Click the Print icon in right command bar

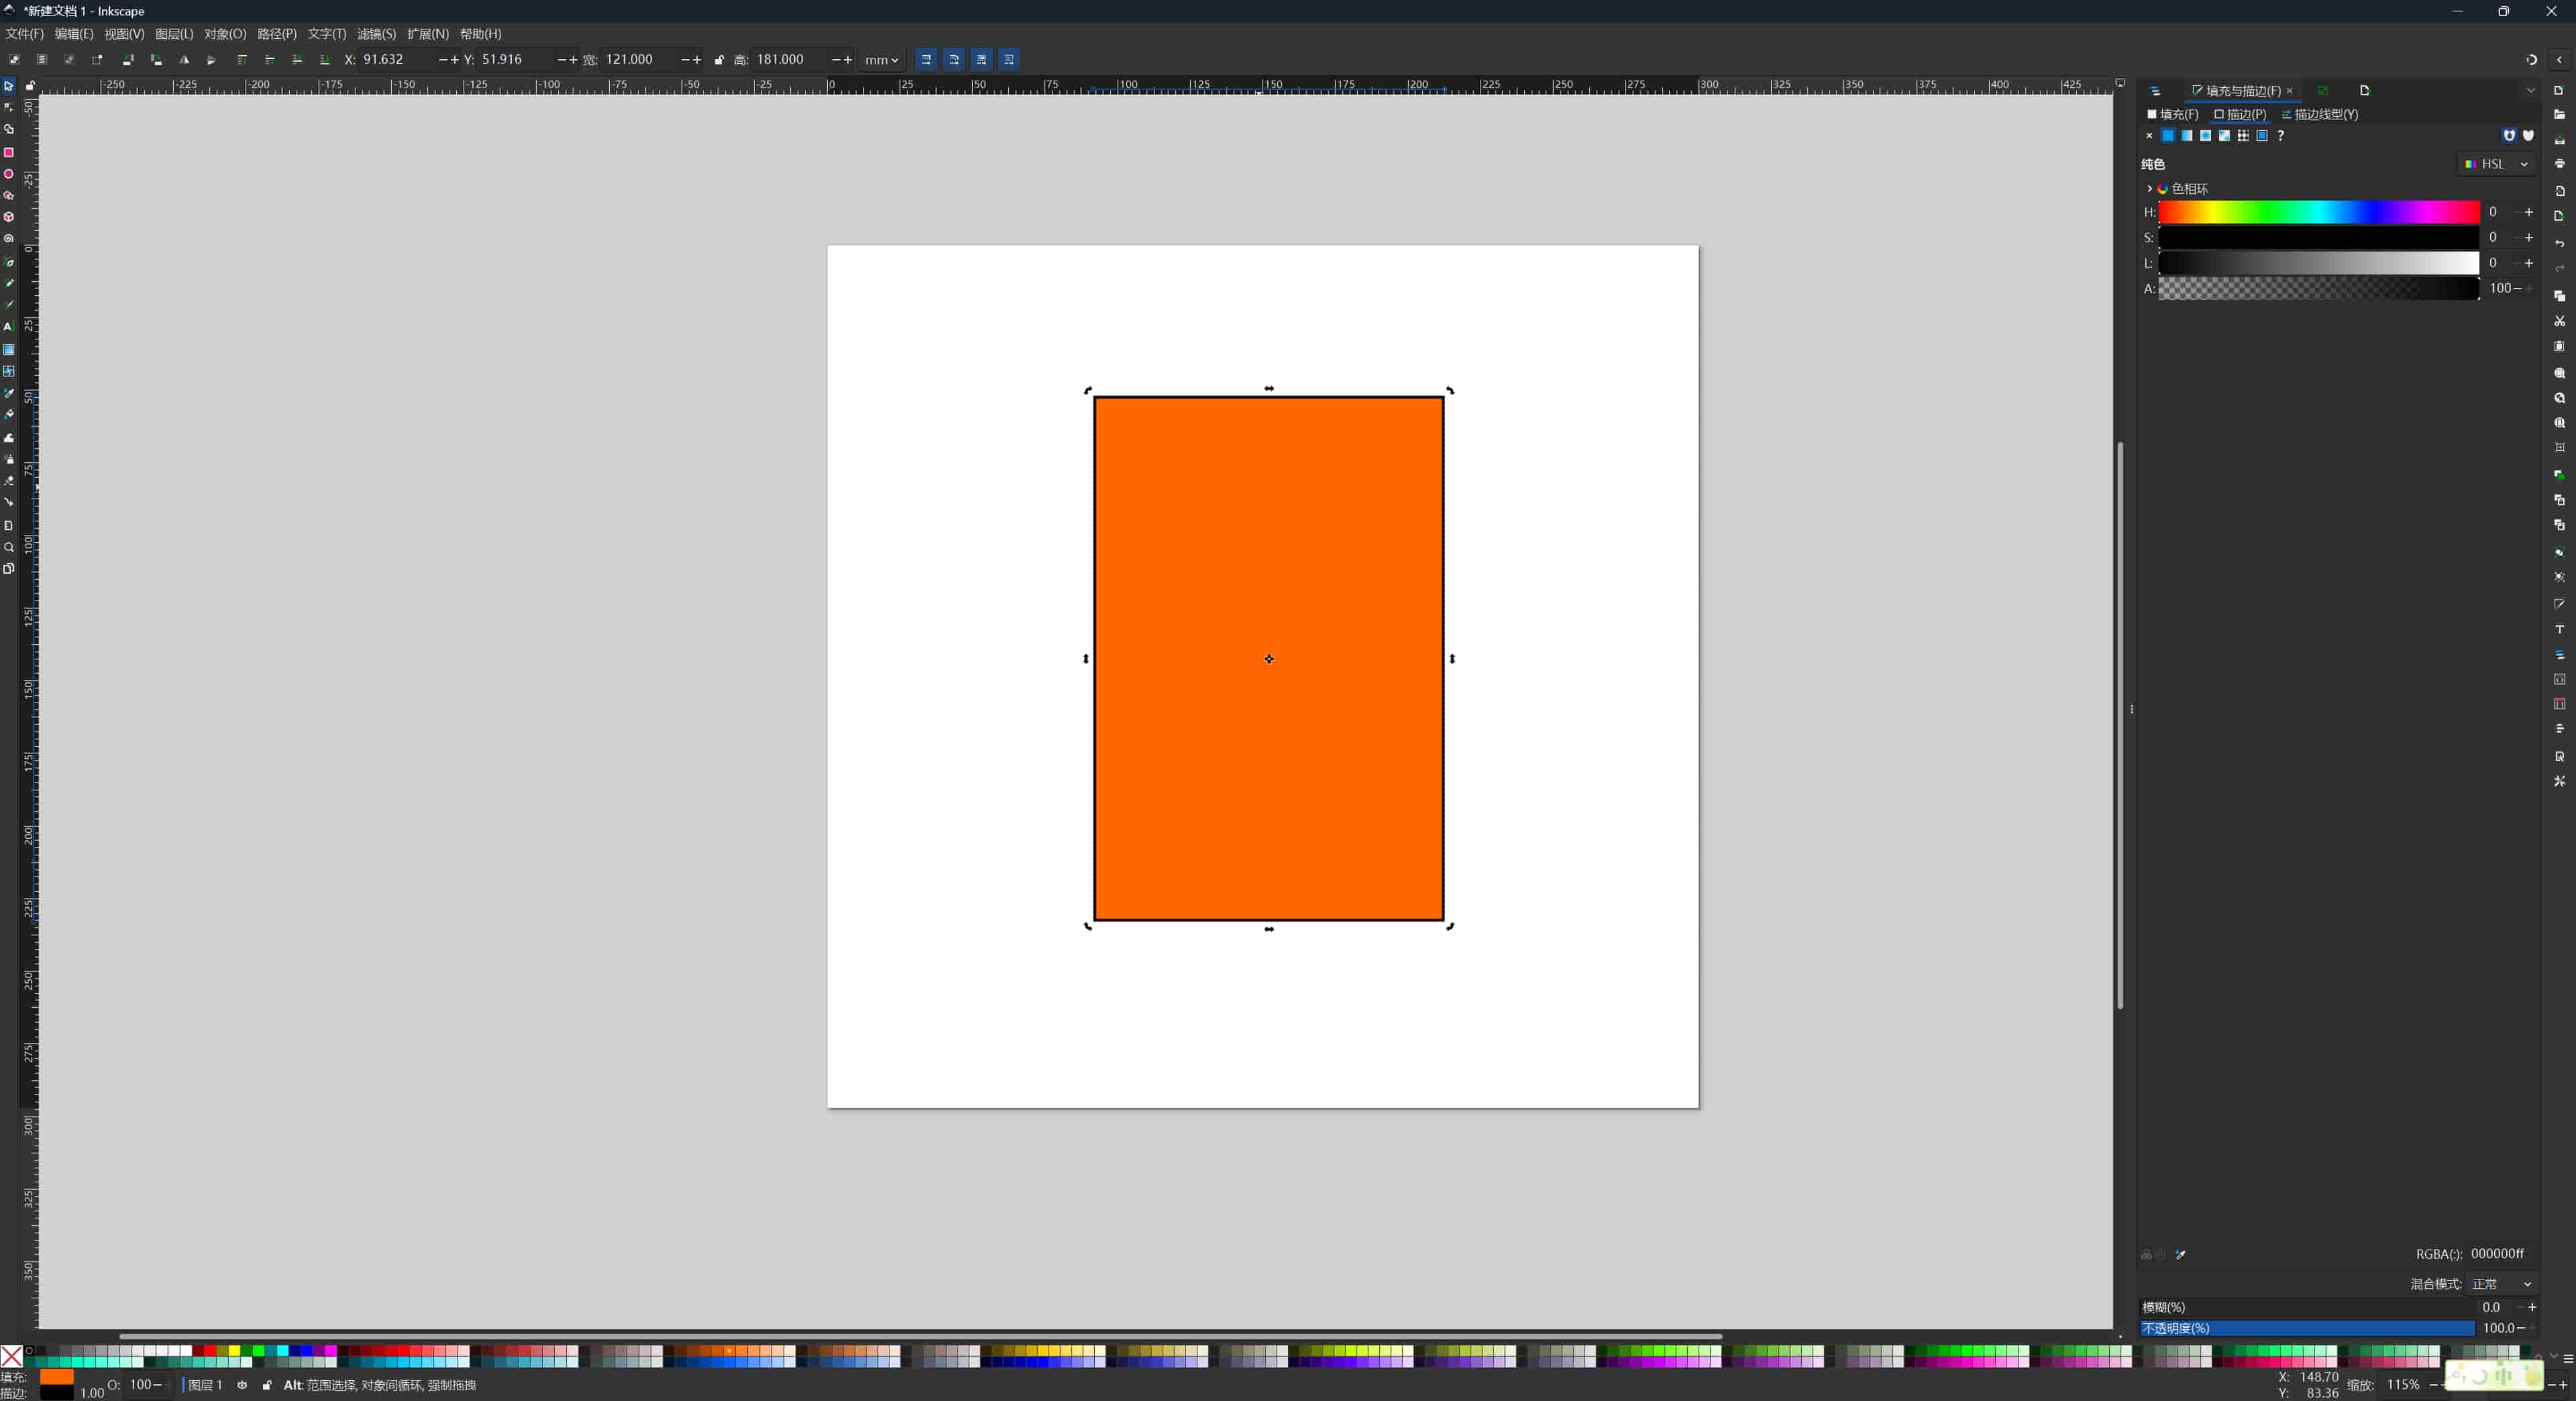(2559, 164)
